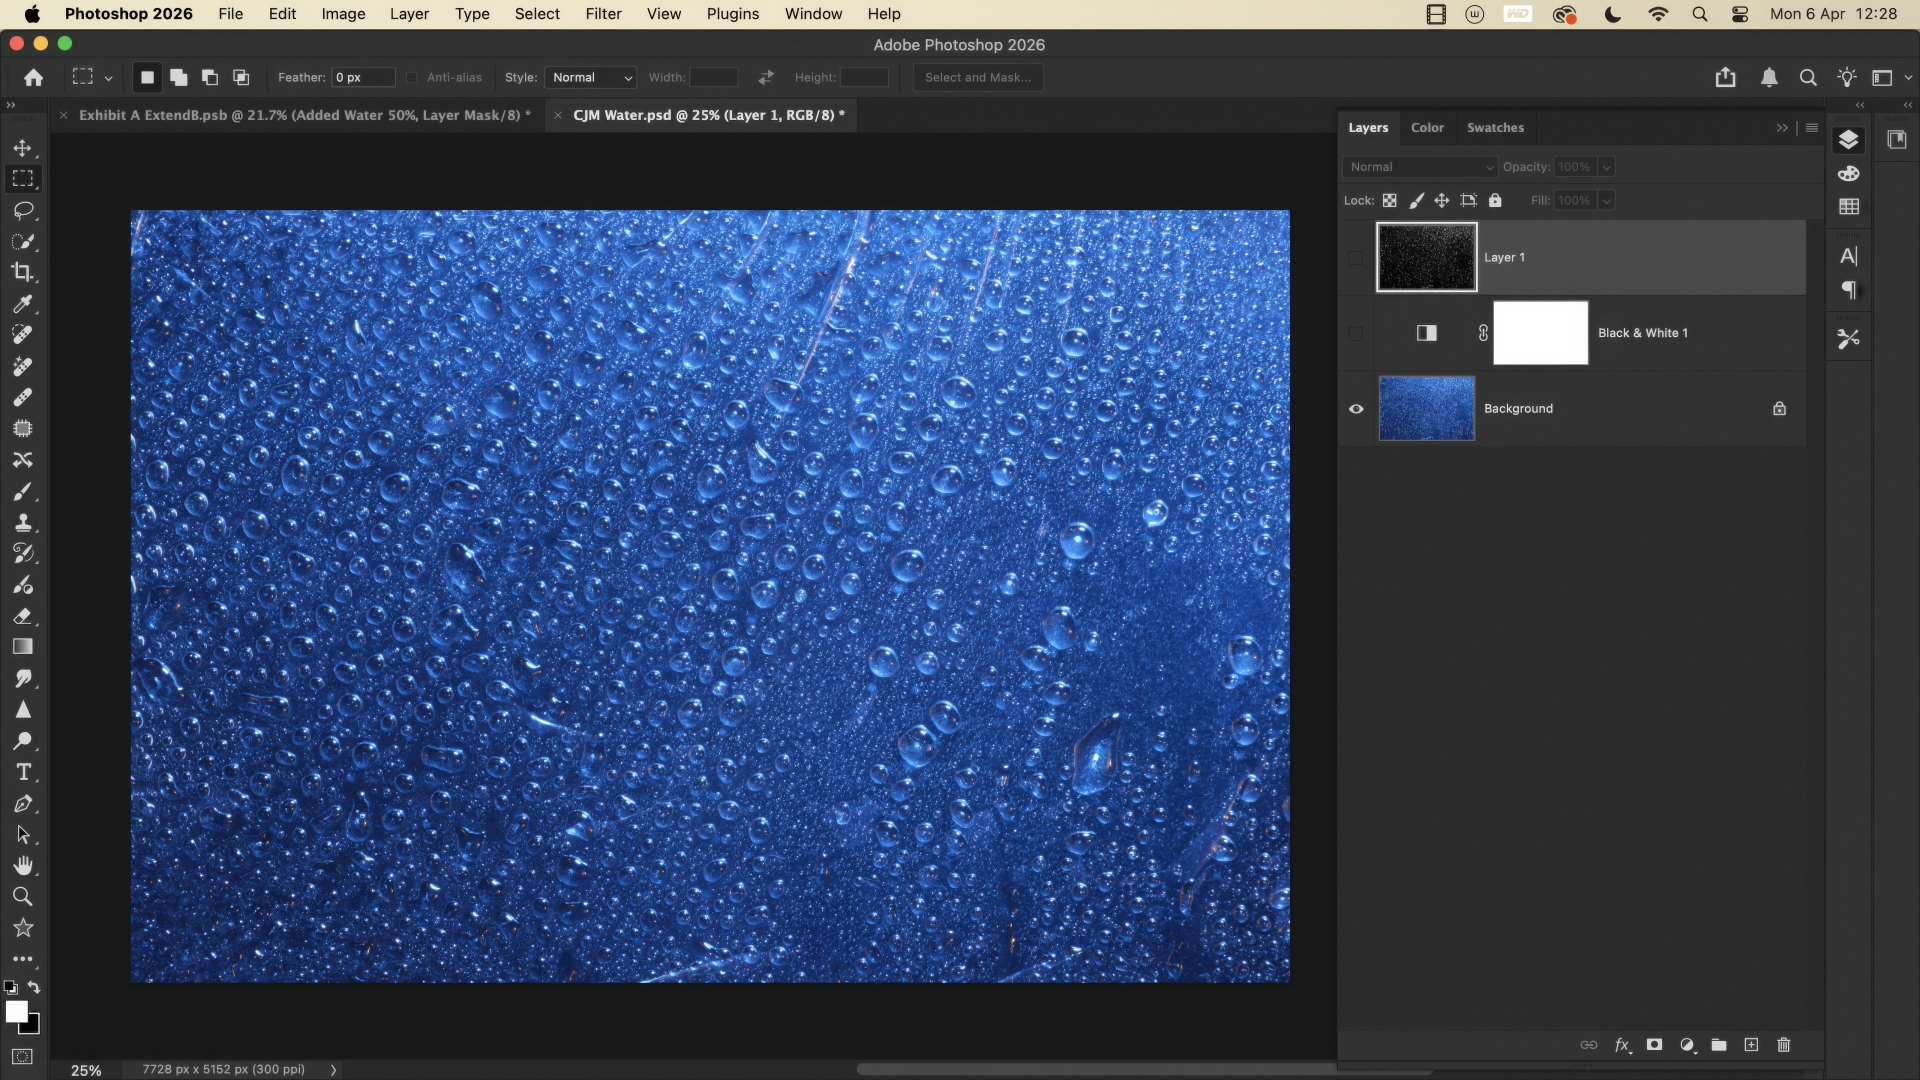Hide the Background layer
Image resolution: width=1920 pixels, height=1080 pixels.
[x=1356, y=409]
